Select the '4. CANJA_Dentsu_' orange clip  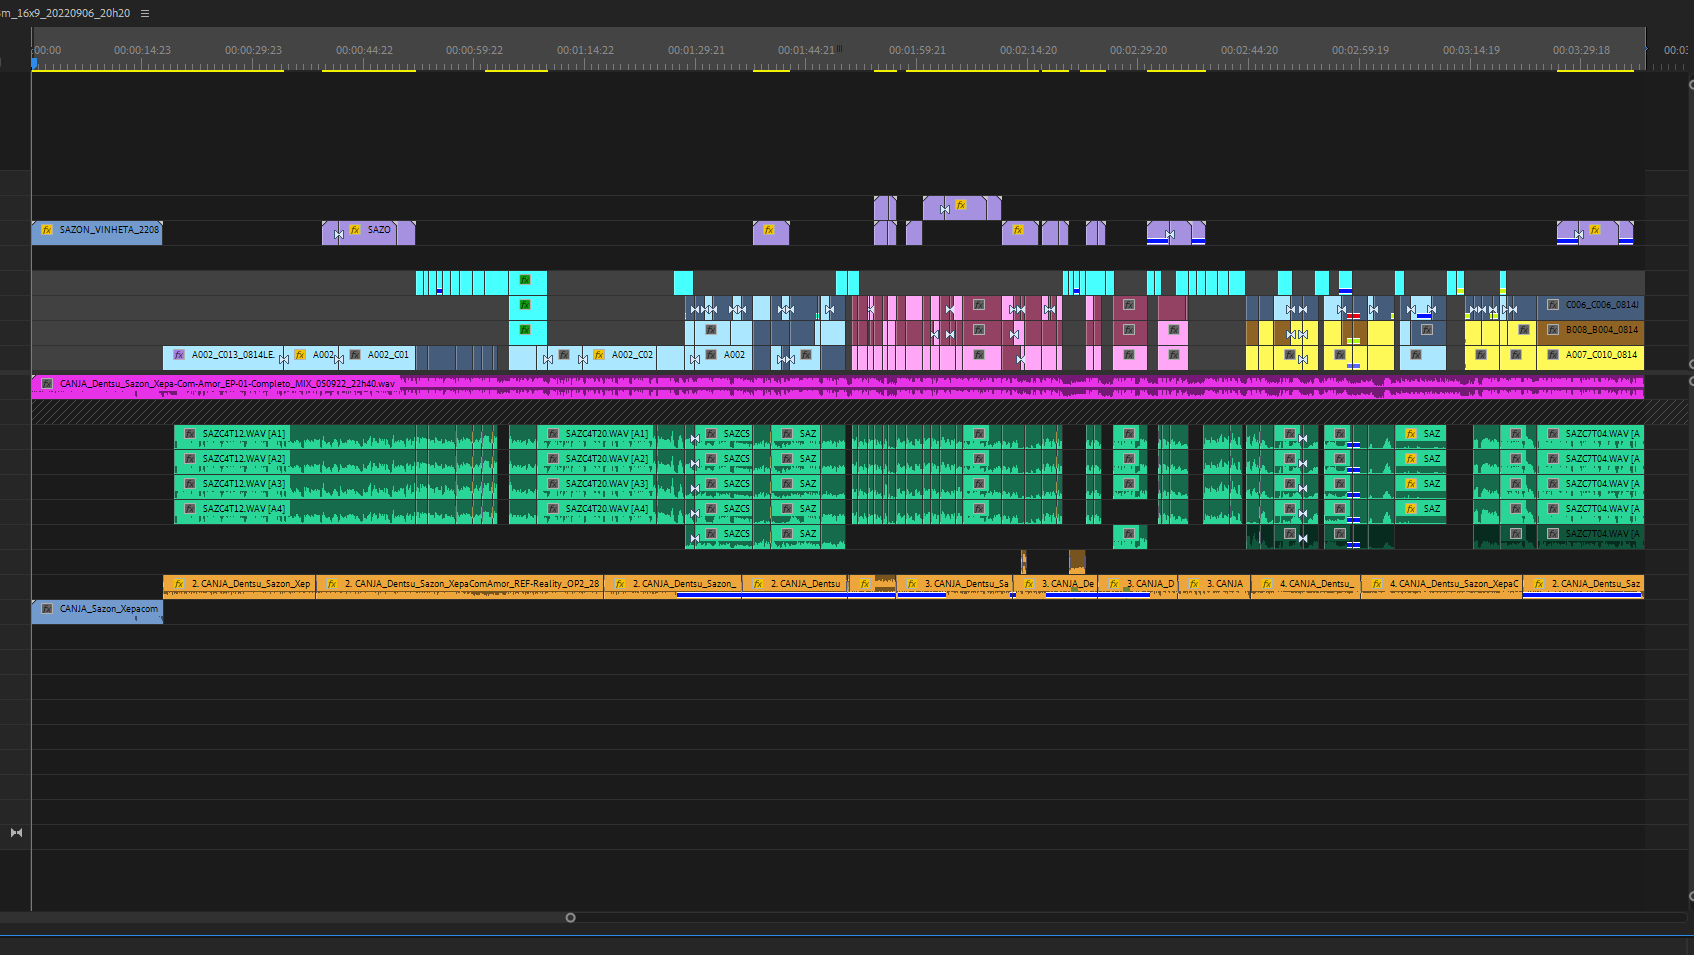[x=1305, y=587]
